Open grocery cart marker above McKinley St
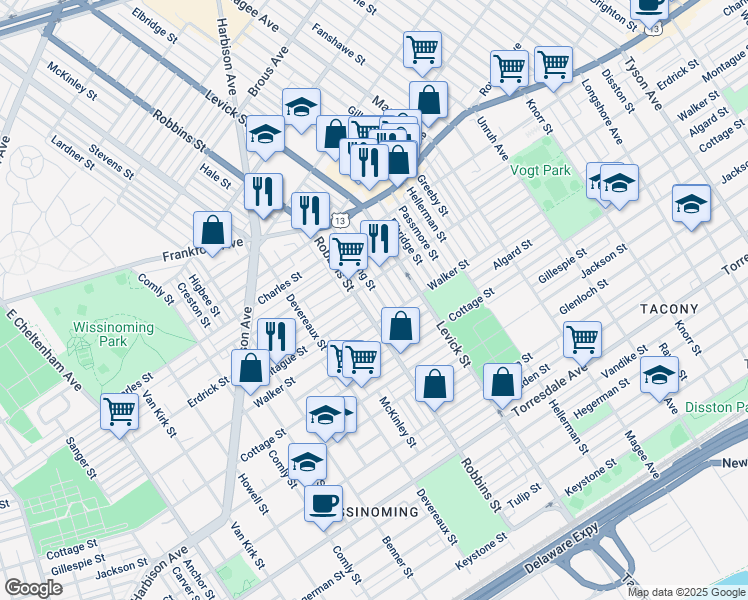This screenshot has height=600, width=748. point(361,361)
